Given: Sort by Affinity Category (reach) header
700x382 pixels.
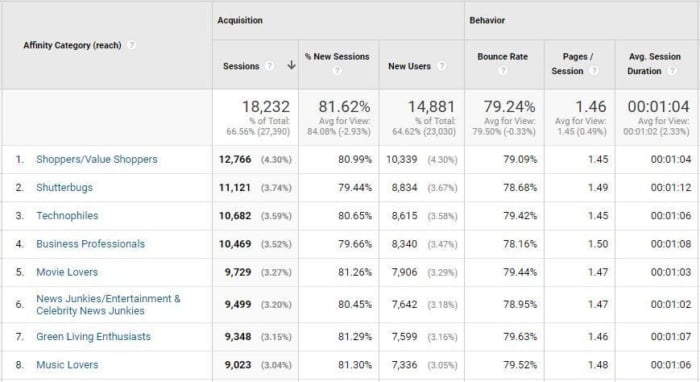Looking at the screenshot, I should pos(72,45).
